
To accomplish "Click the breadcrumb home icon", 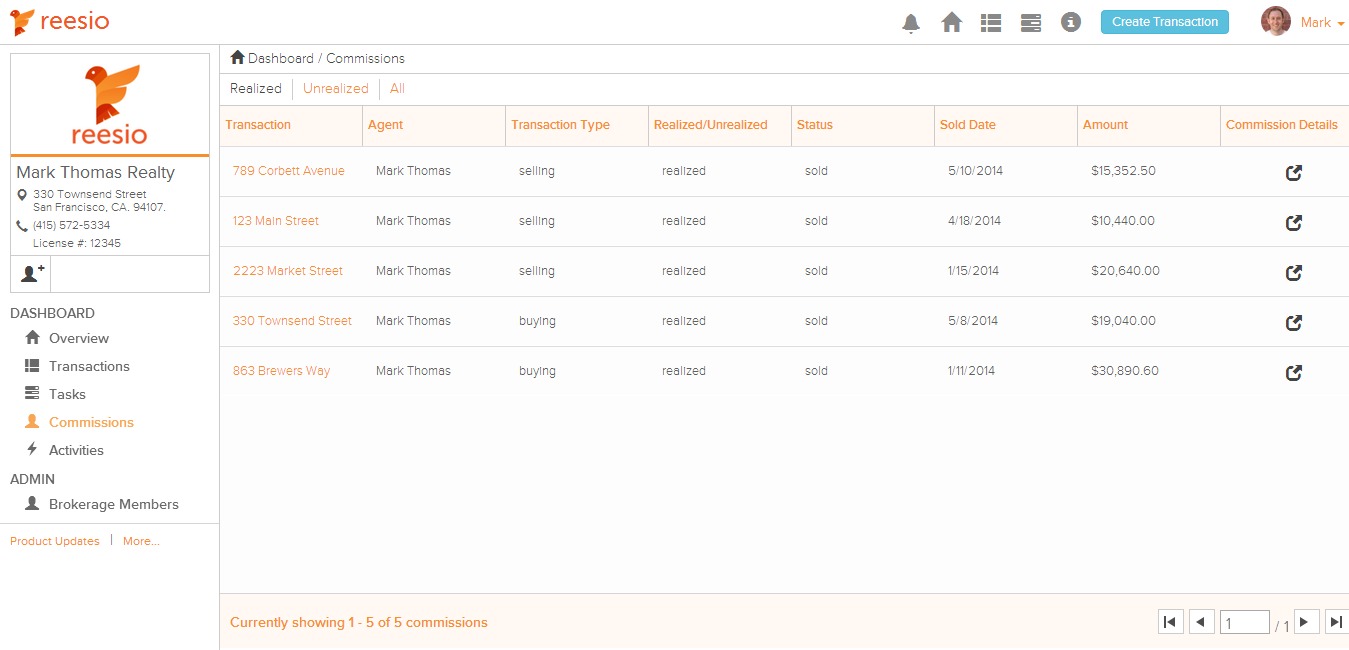I will point(238,57).
